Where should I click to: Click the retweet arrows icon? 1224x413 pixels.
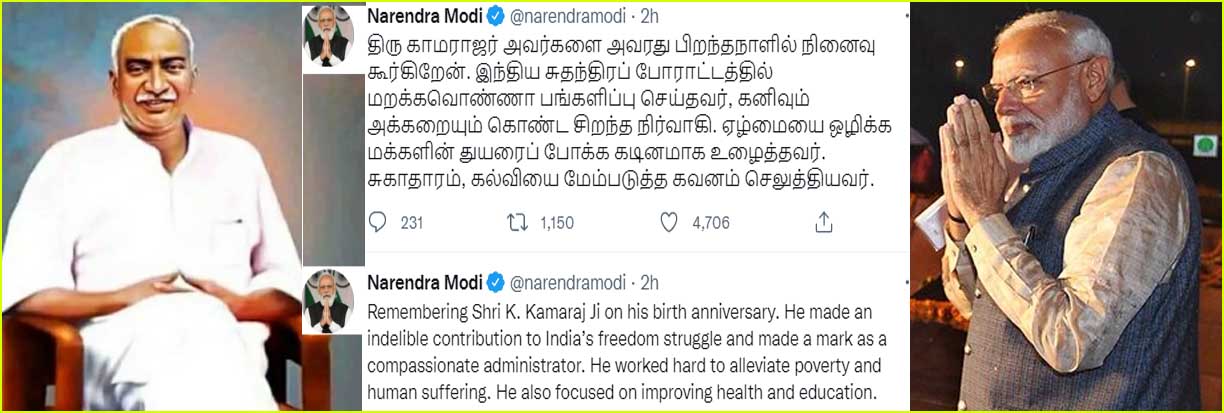[x=517, y=222]
